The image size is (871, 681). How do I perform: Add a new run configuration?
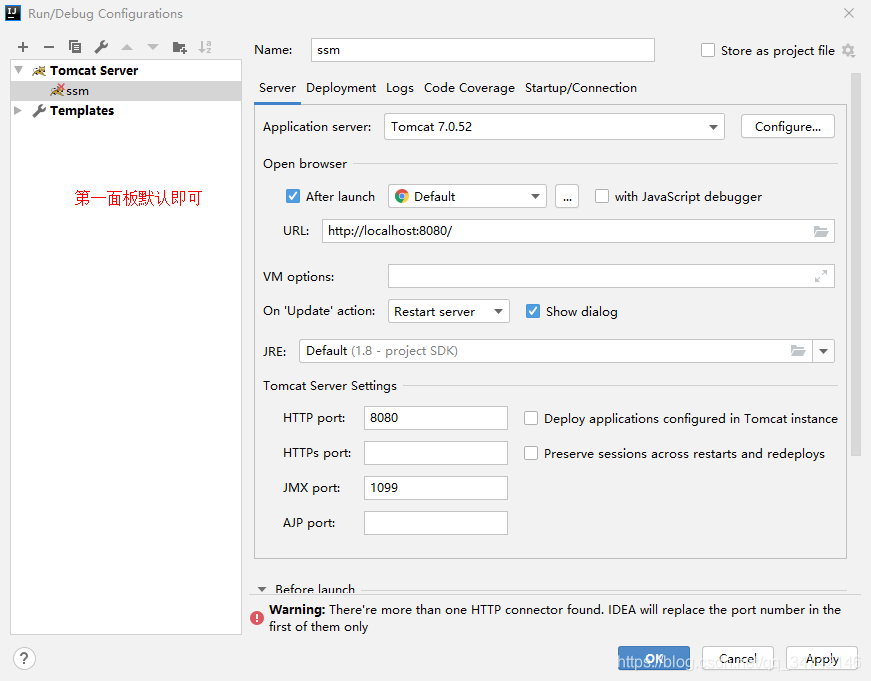(23, 47)
